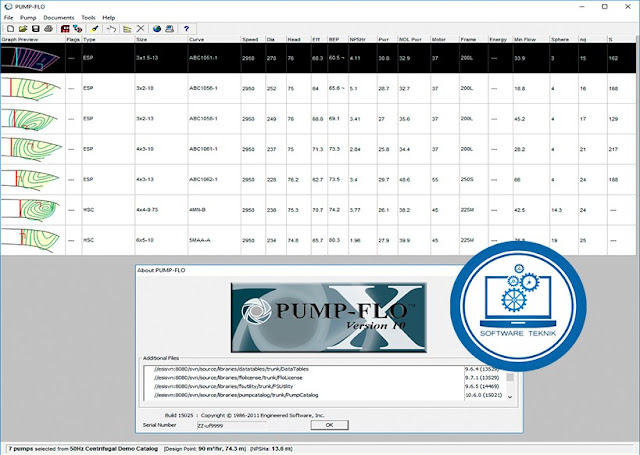Open the Tools menu
The width and height of the screenshot is (640, 455).
pos(88,18)
